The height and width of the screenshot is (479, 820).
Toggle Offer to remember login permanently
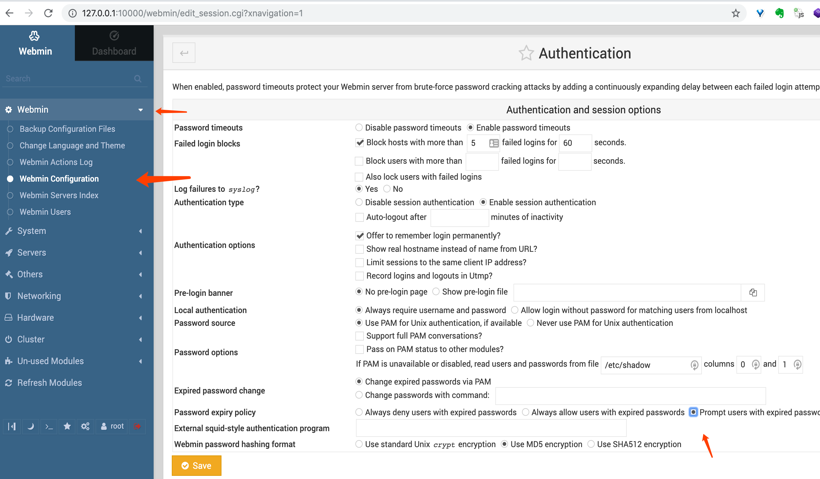pyautogui.click(x=359, y=235)
